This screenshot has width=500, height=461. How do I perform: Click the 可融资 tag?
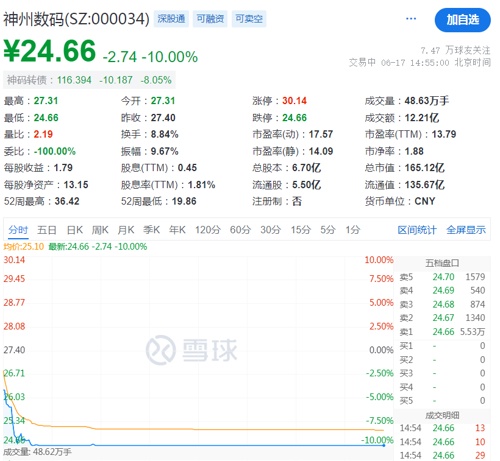coord(210,19)
